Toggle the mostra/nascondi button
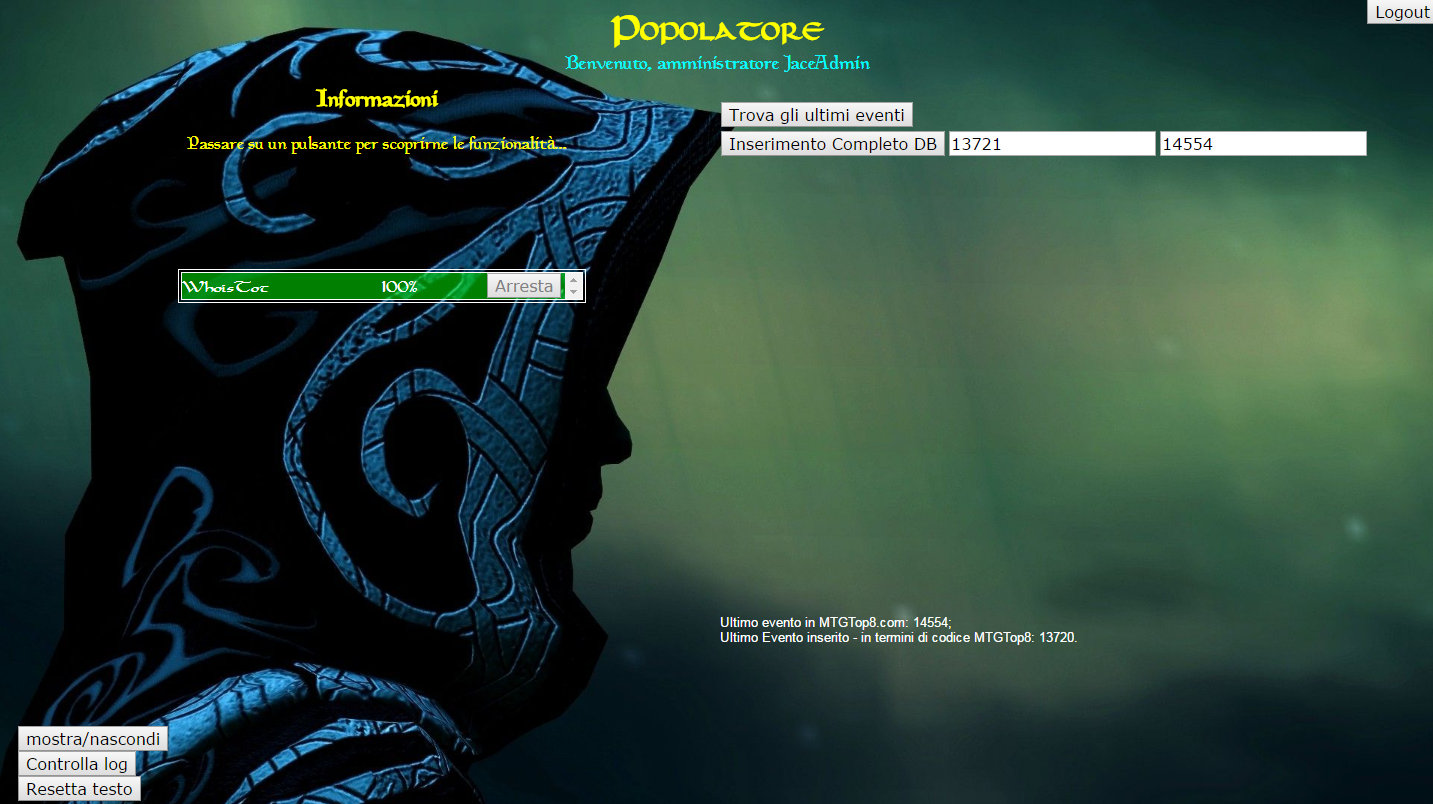 pos(93,739)
